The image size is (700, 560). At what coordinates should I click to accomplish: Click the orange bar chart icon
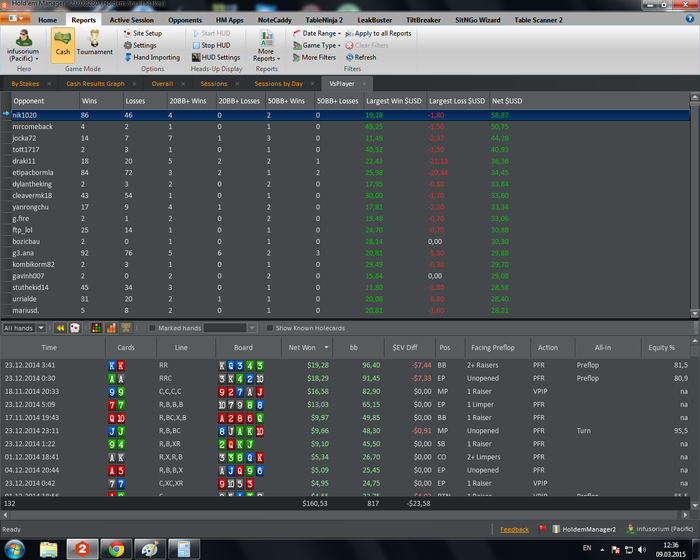point(111,328)
